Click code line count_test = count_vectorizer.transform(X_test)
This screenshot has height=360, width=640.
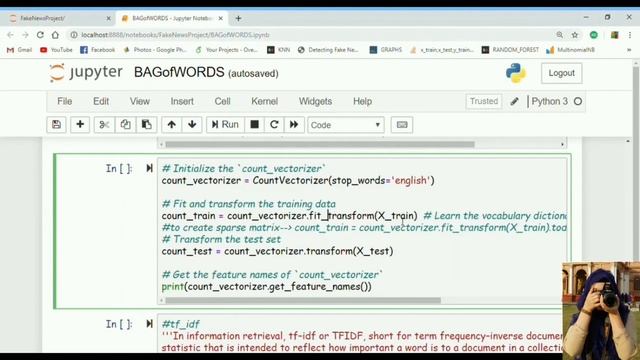point(277,251)
